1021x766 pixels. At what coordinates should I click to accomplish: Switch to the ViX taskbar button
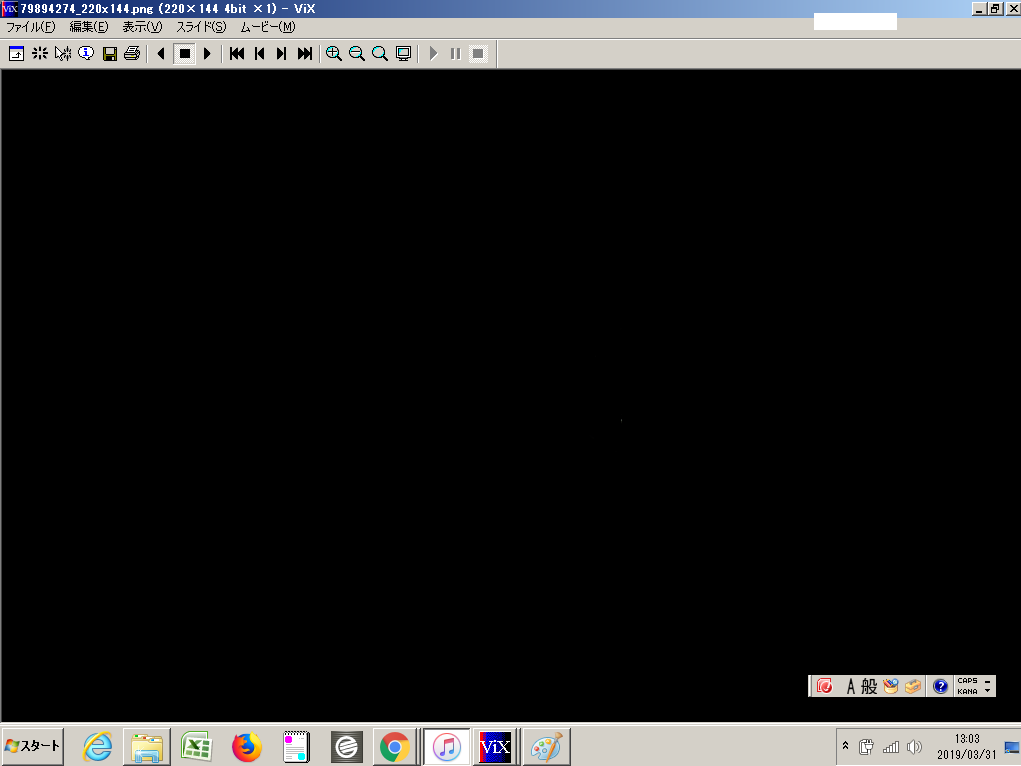(495, 746)
